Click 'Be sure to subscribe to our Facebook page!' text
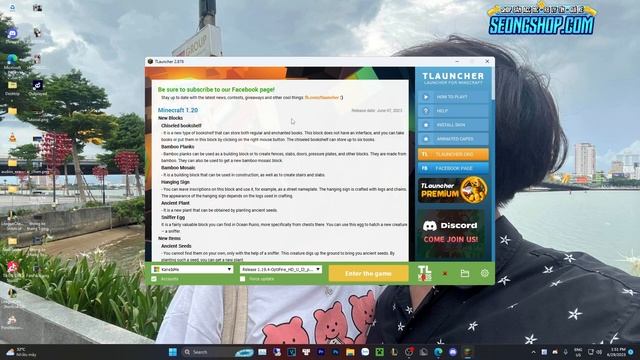Screen dimensions: 640x360 pyautogui.click(x=216, y=89)
